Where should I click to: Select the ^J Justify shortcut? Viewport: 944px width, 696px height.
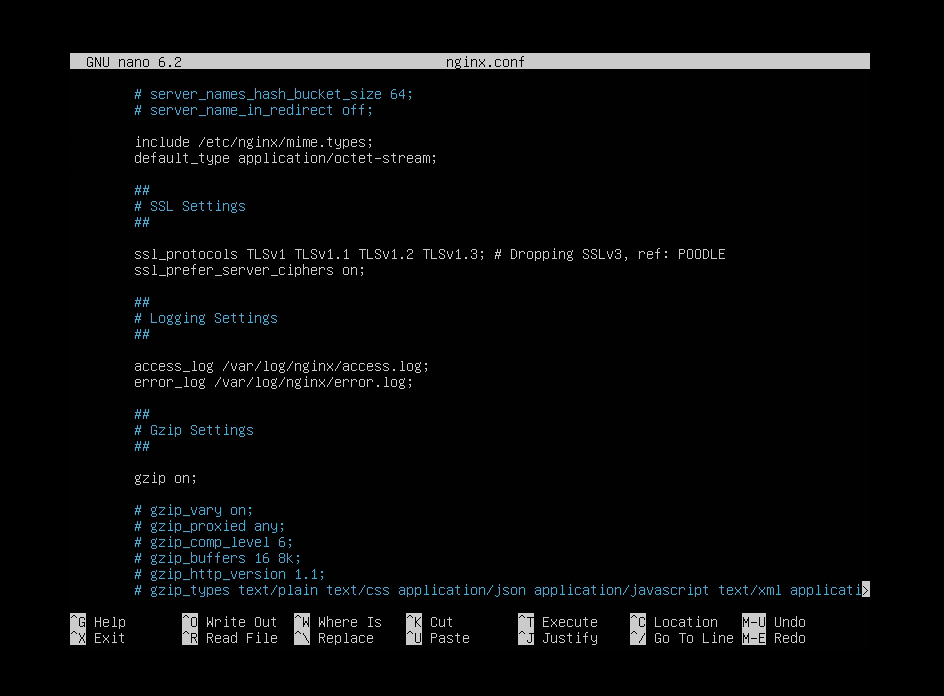[x=558, y=638]
